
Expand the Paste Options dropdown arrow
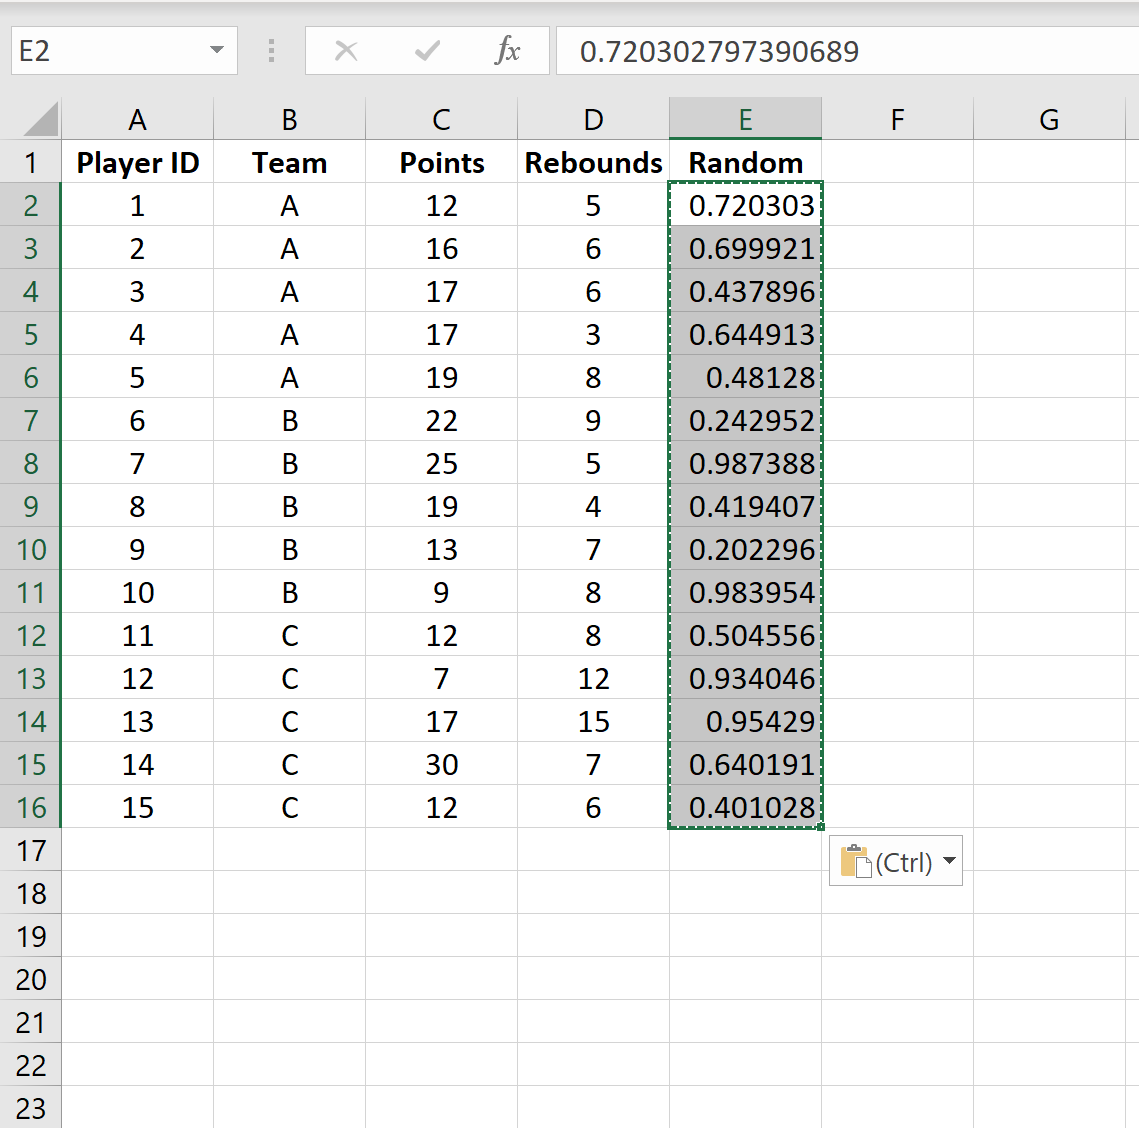coord(950,860)
